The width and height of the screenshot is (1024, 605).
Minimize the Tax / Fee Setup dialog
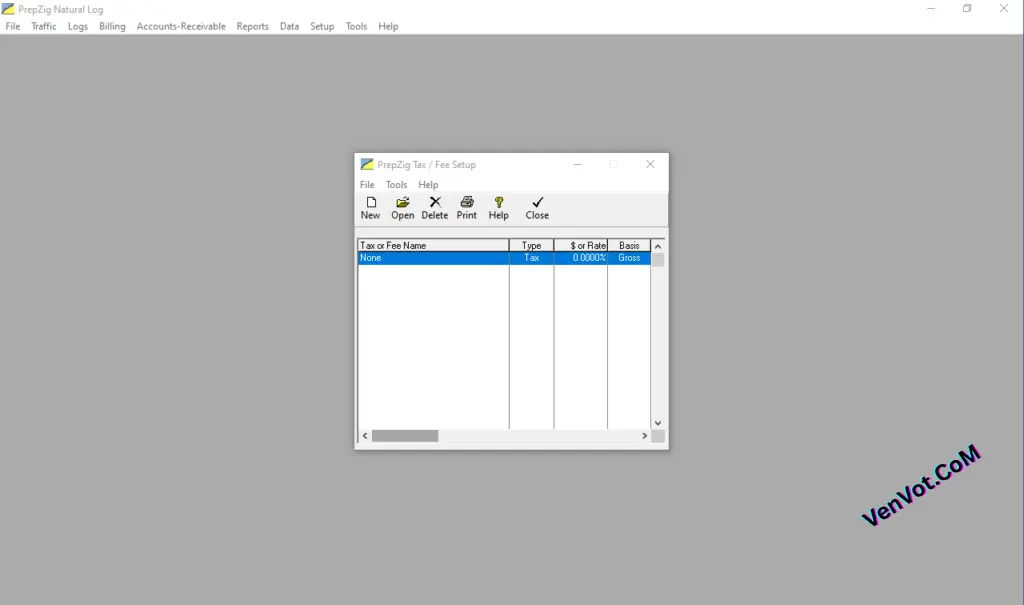click(x=577, y=165)
